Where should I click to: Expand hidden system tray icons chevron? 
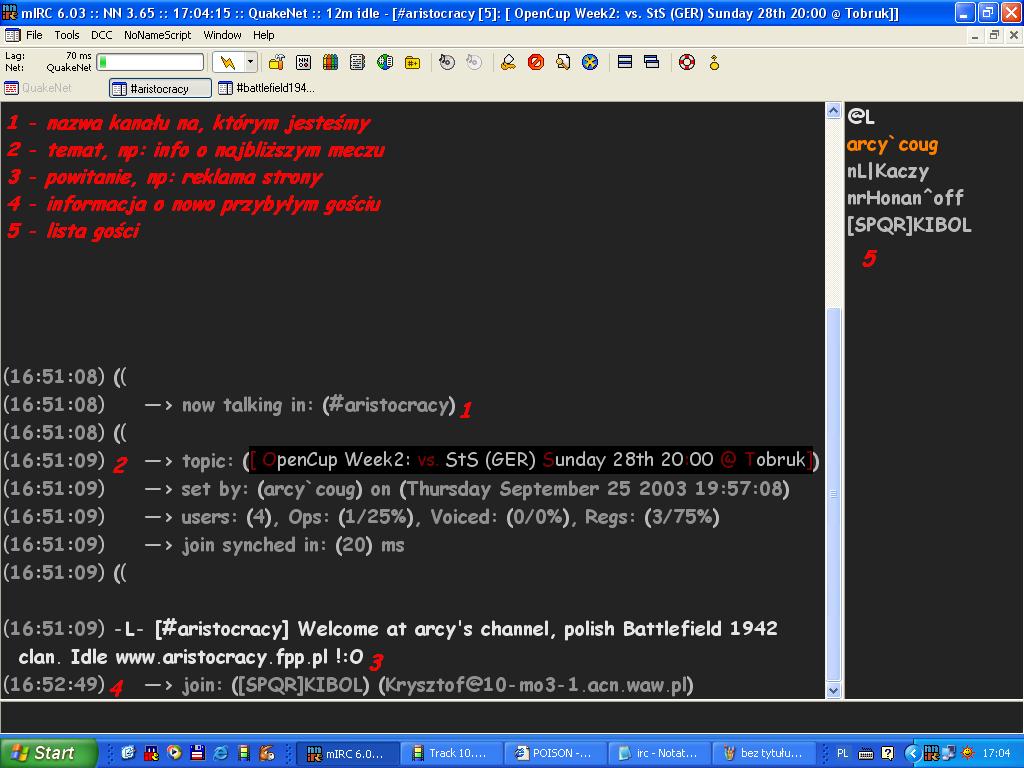(913, 753)
